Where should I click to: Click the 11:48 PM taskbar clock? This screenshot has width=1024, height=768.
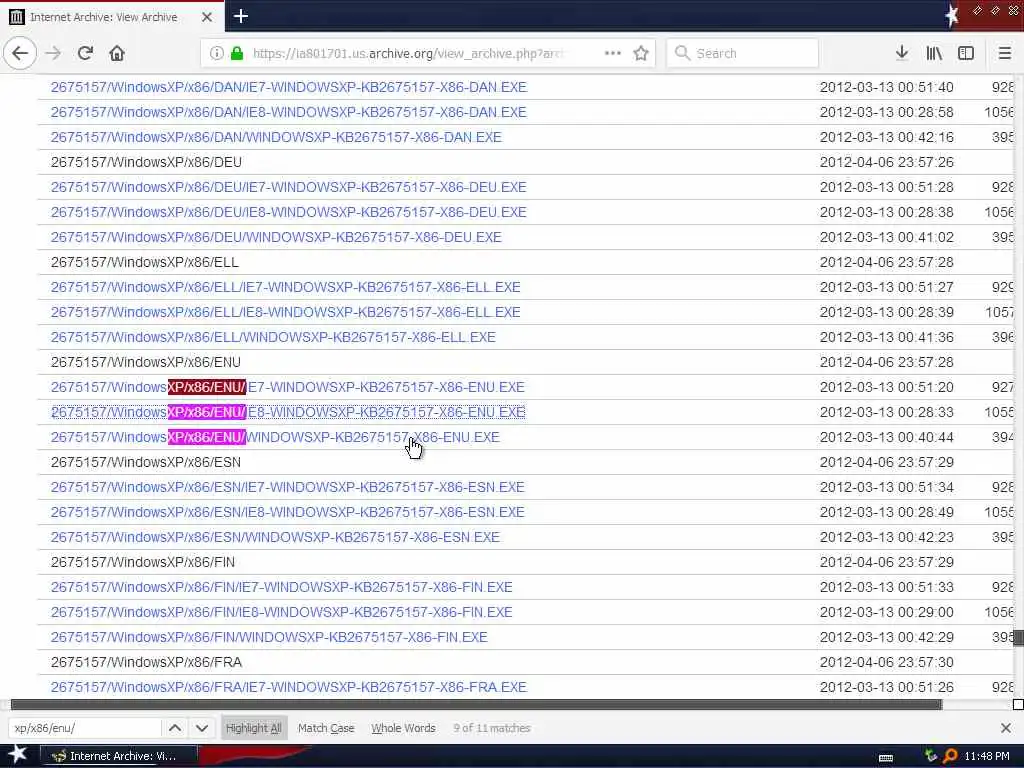(987, 756)
